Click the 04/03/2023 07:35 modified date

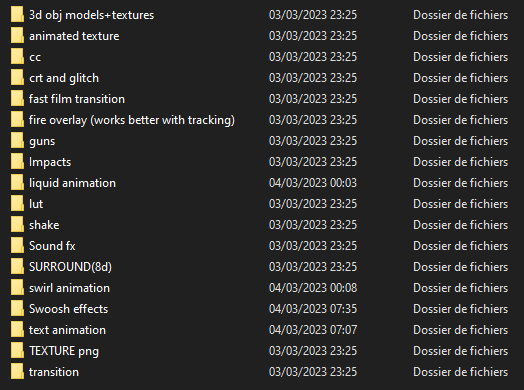pos(313,309)
